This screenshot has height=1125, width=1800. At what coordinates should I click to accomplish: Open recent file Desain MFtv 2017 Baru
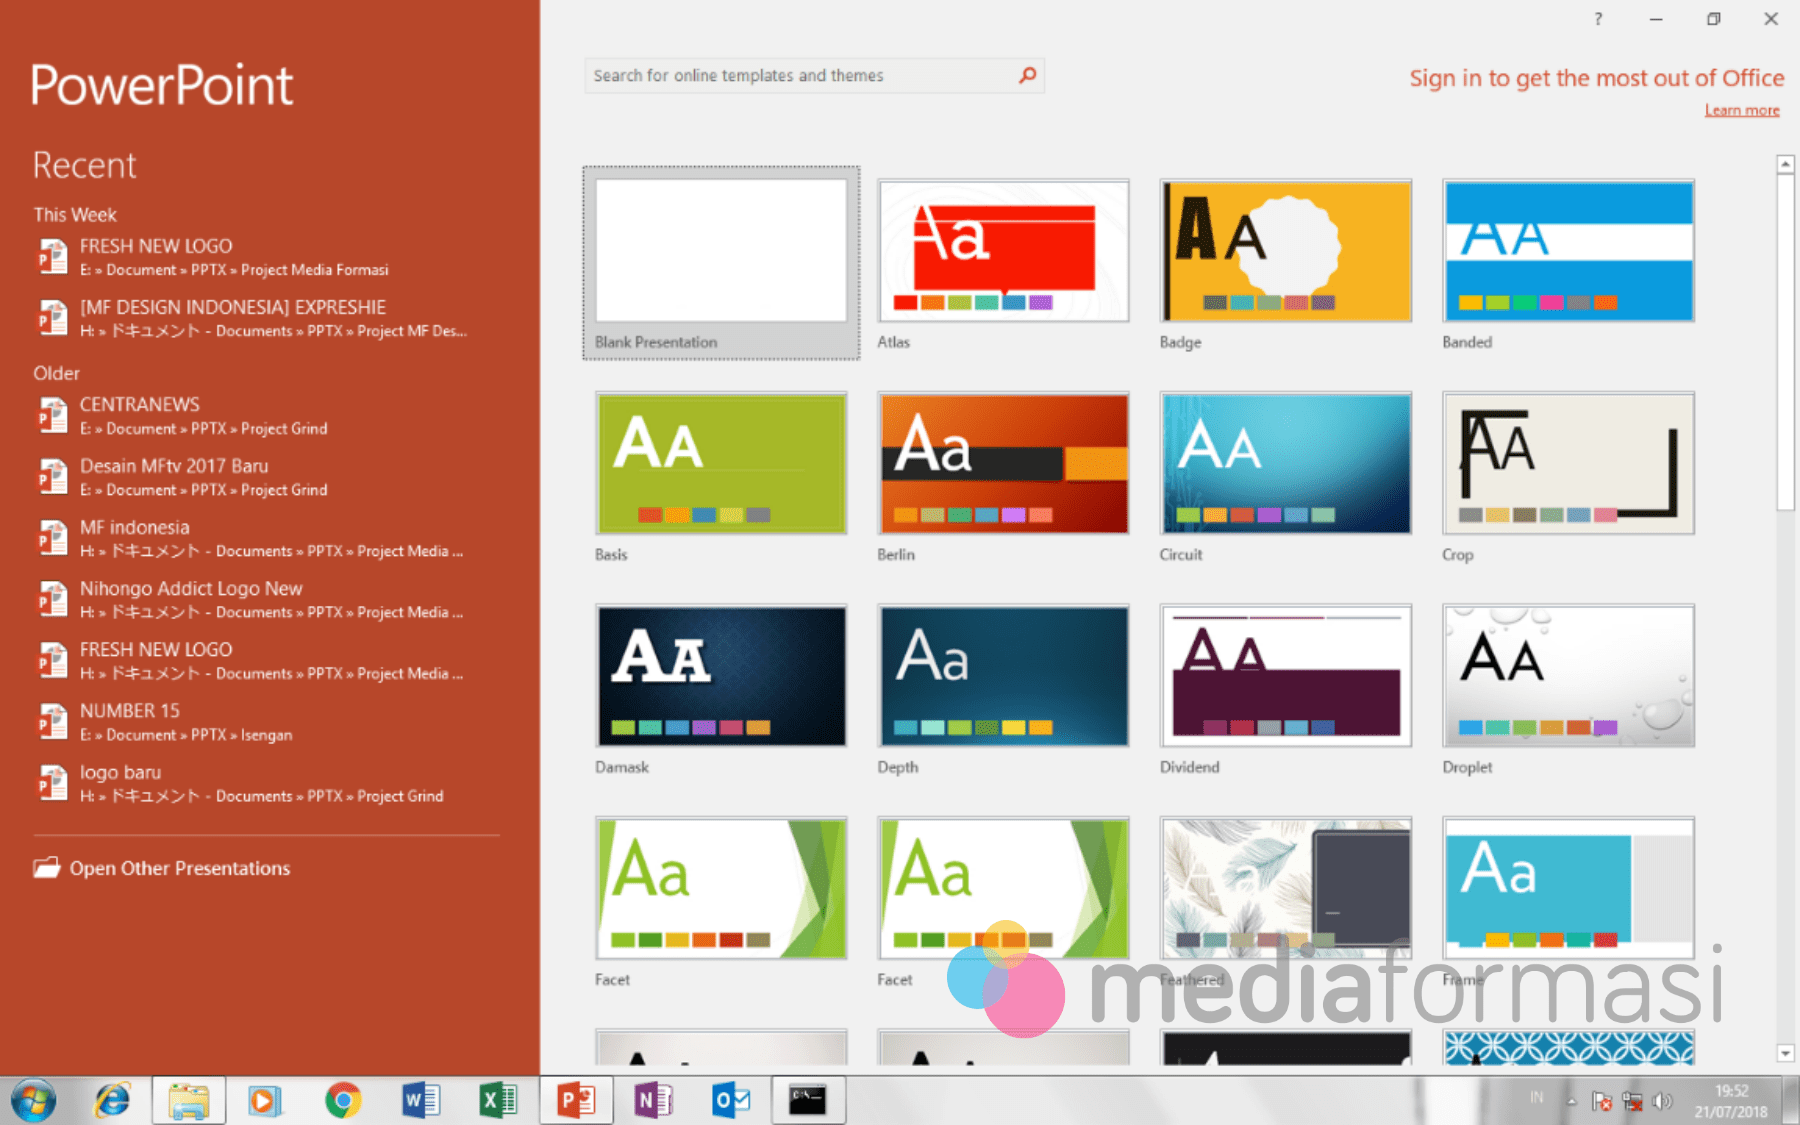tap(266, 477)
